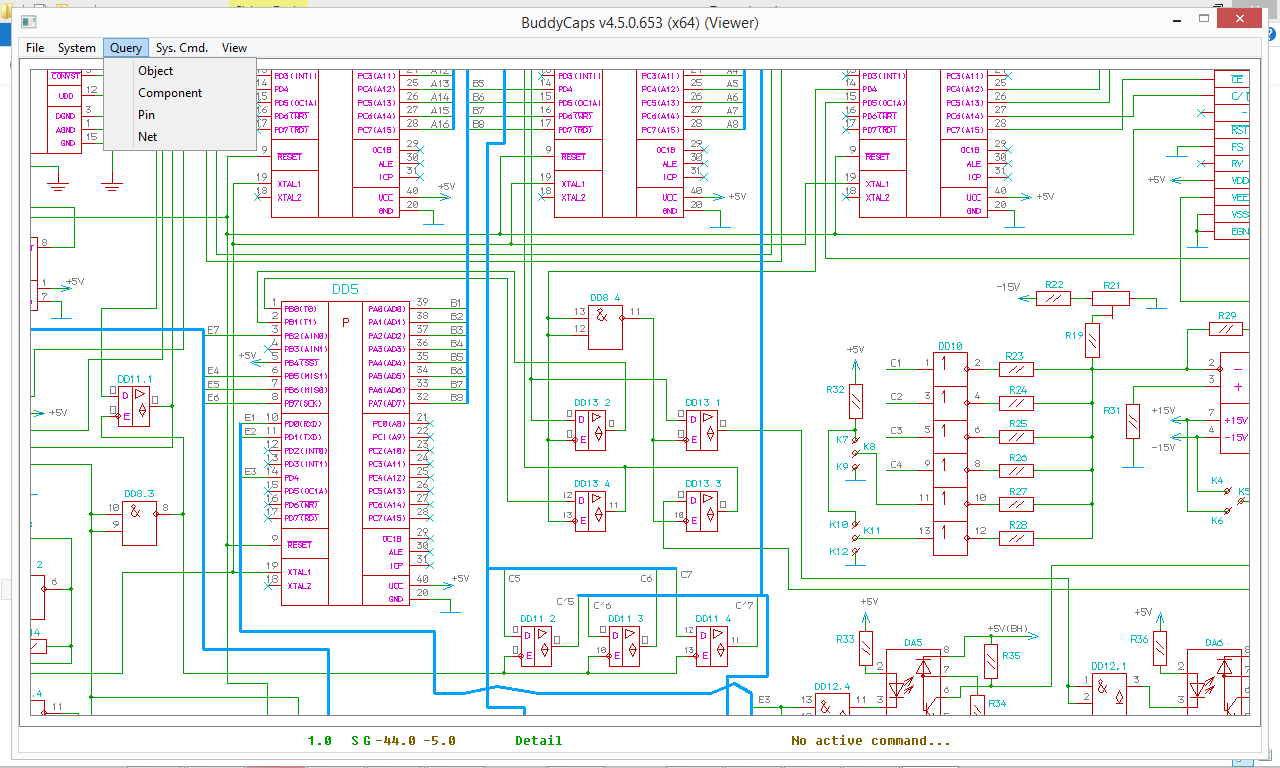Select the DD5 microcontroller chip label
1280x768 pixels.
coord(345,289)
